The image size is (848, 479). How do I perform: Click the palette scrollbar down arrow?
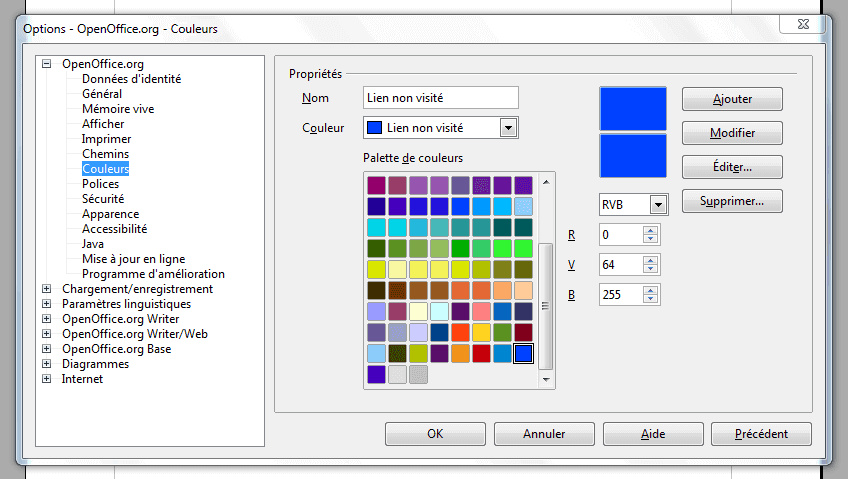546,380
